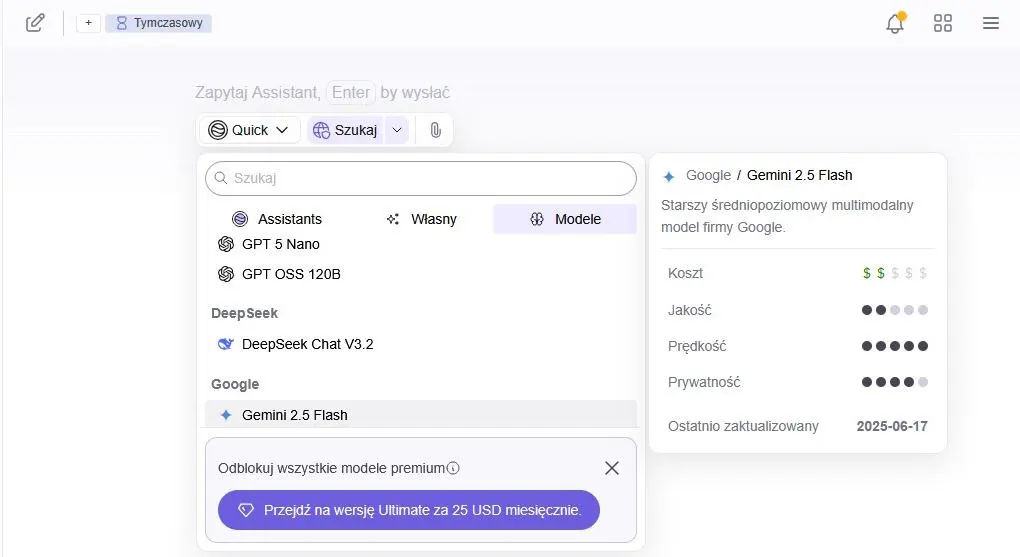Image resolution: width=1020 pixels, height=557 pixels.
Task: Click the new chat pencil icon
Action: [35, 23]
